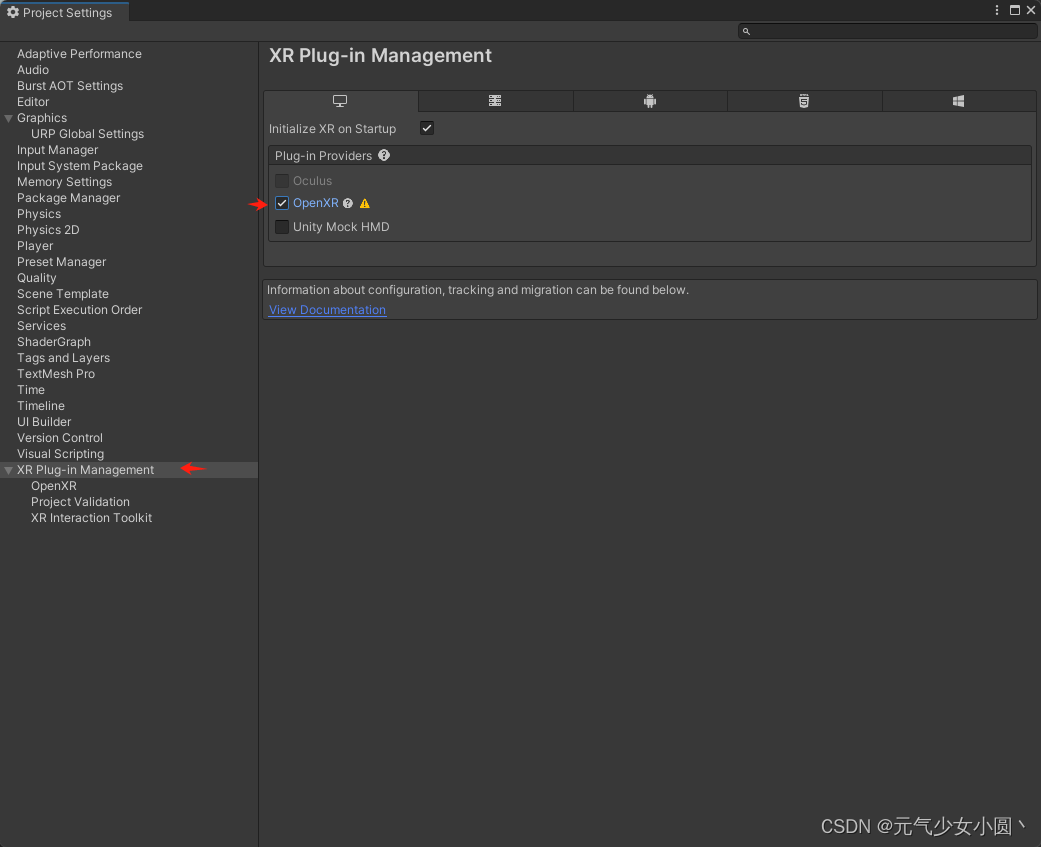Image resolution: width=1041 pixels, height=847 pixels.
Task: Select Script Execution Order
Action: tap(80, 310)
